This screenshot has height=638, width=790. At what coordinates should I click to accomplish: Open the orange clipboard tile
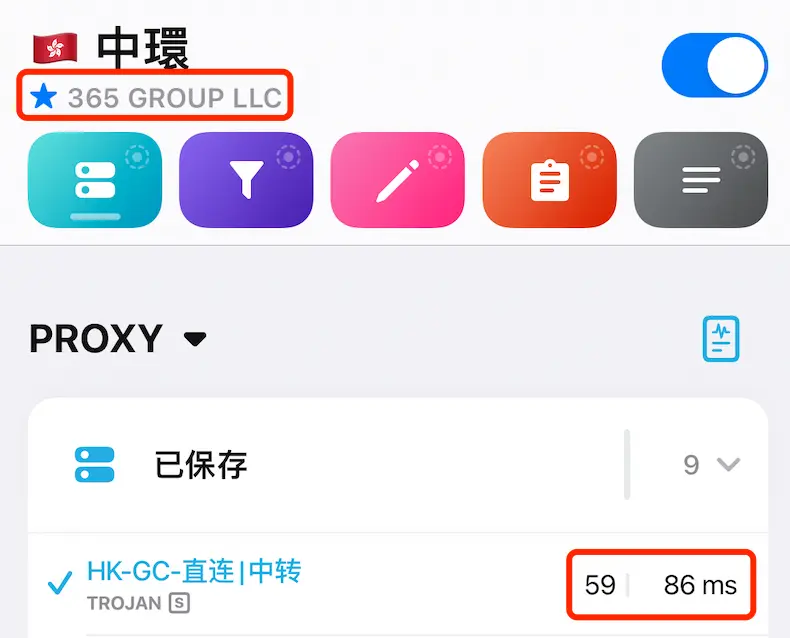(549, 180)
